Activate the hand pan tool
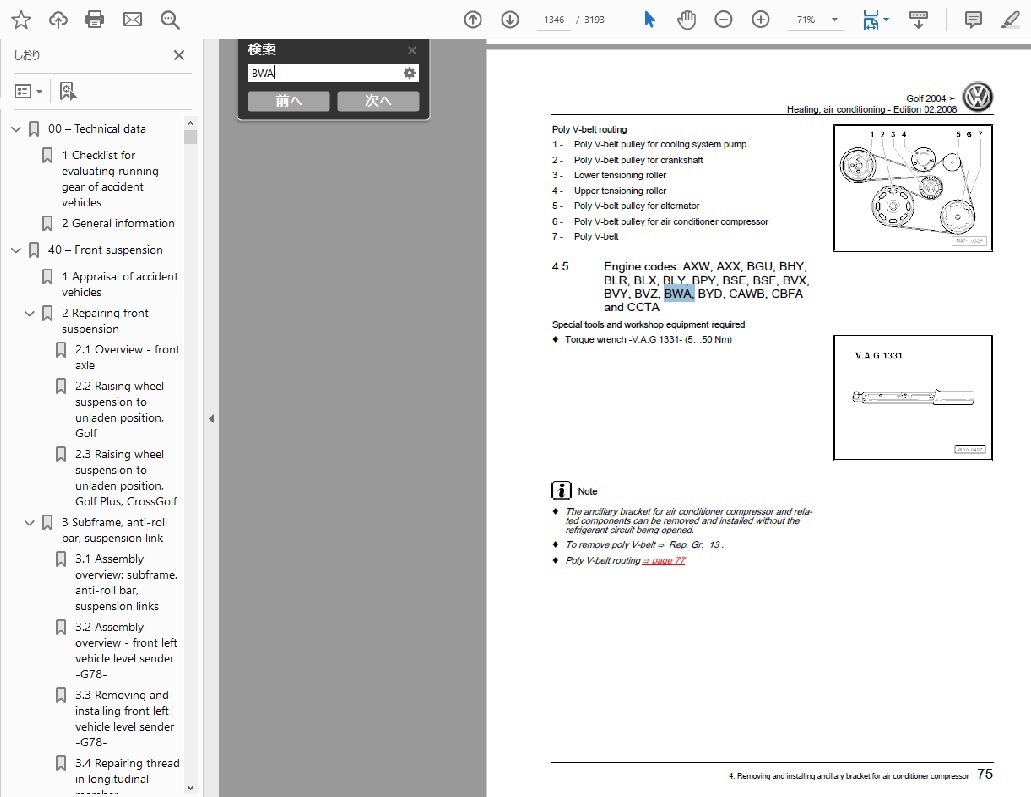Screen dimensions: 1031x797 point(686,20)
